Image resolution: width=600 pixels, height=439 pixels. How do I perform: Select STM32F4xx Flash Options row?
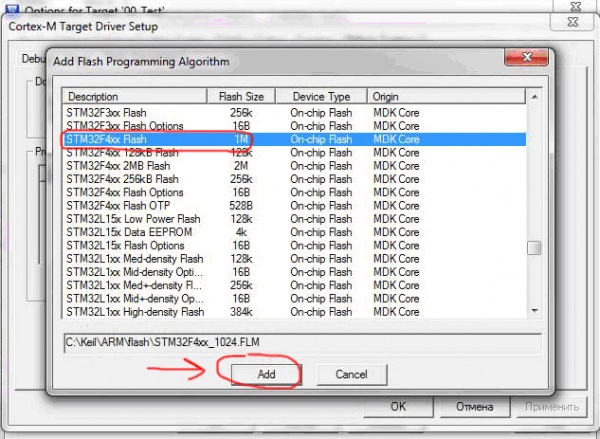tap(294, 193)
